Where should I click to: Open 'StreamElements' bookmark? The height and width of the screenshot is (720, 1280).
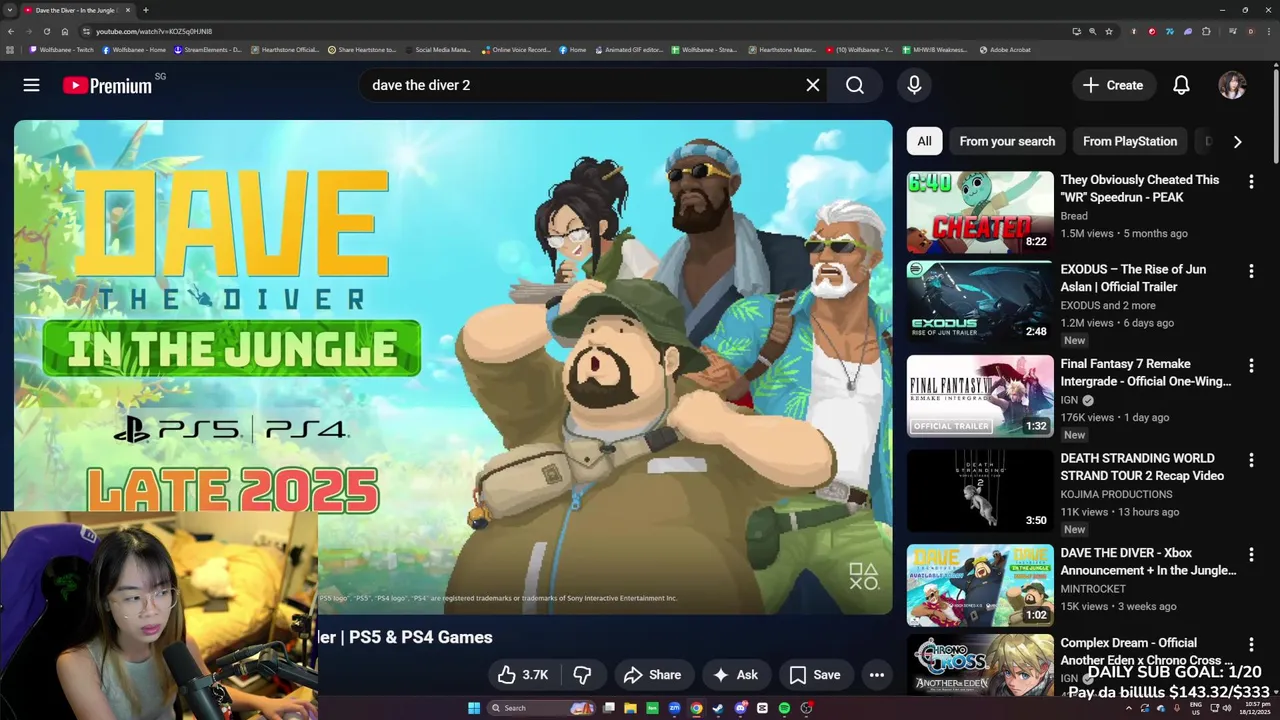coord(208,49)
